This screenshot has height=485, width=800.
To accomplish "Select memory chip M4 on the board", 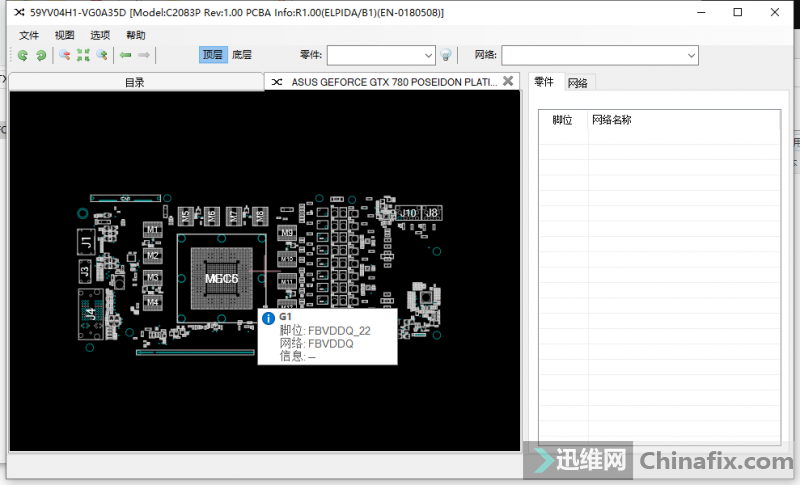I will [153, 302].
